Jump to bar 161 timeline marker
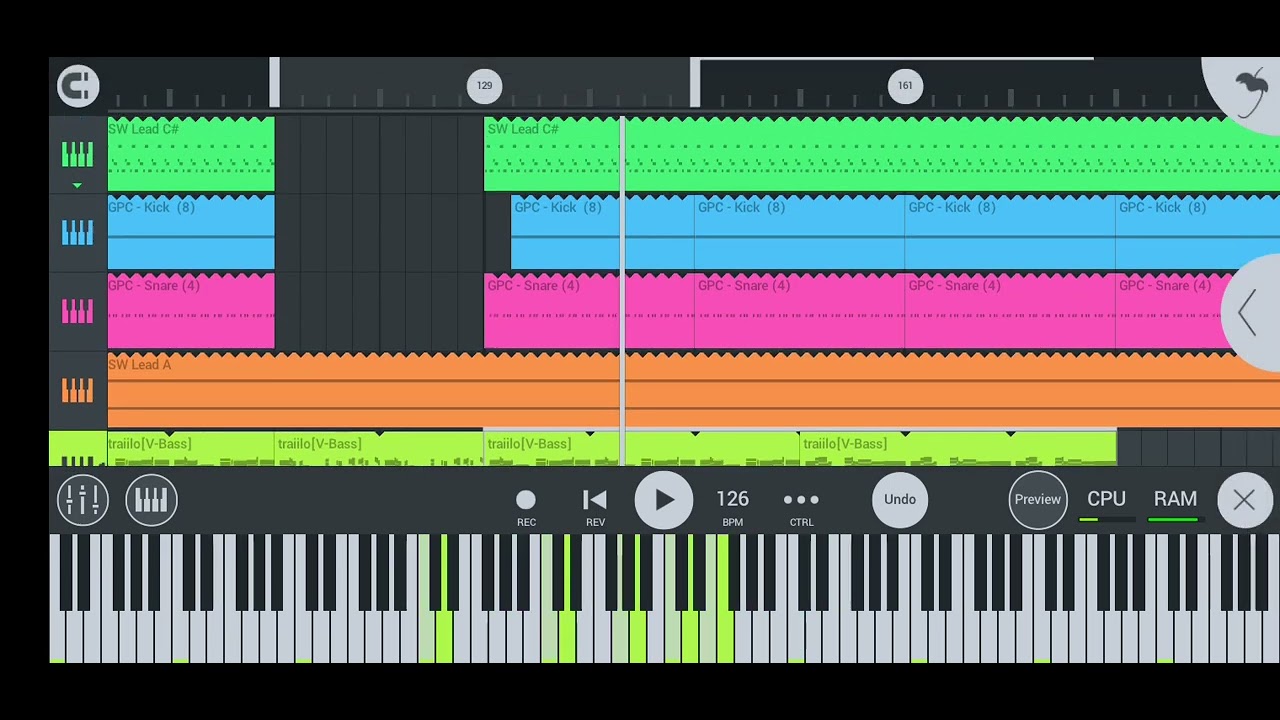Viewport: 1280px width, 720px height. coord(905,85)
